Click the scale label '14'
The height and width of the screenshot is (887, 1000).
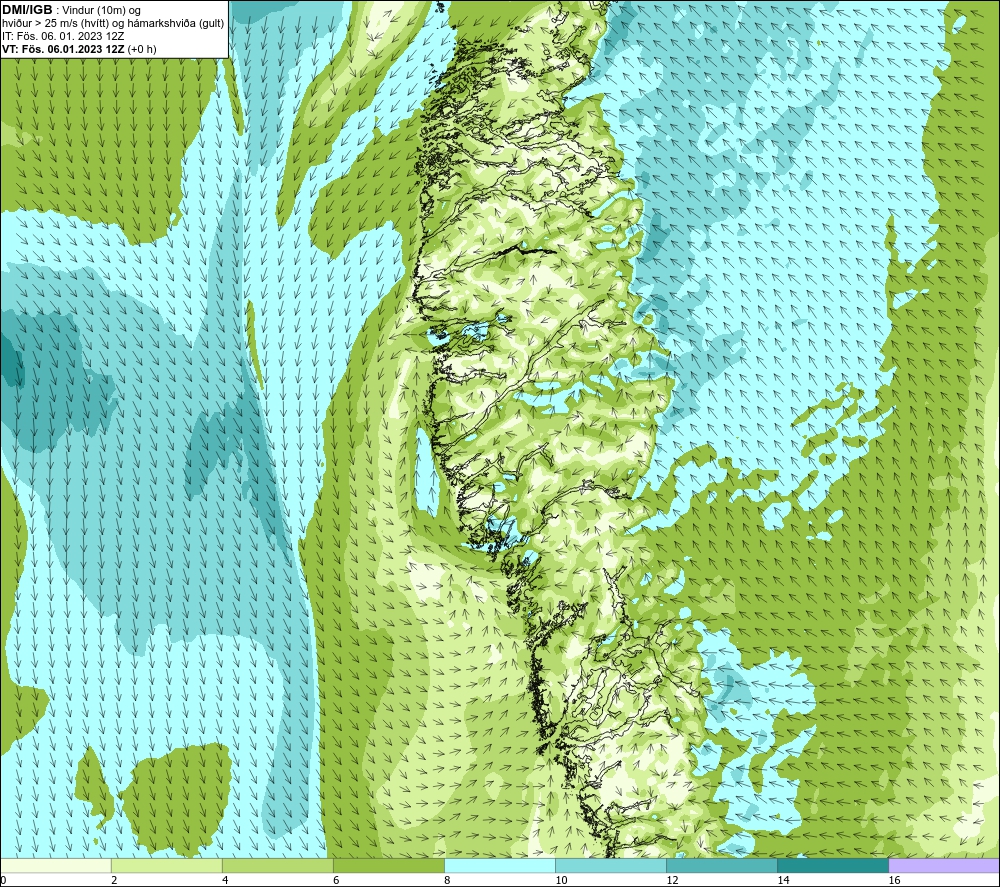[x=783, y=881]
